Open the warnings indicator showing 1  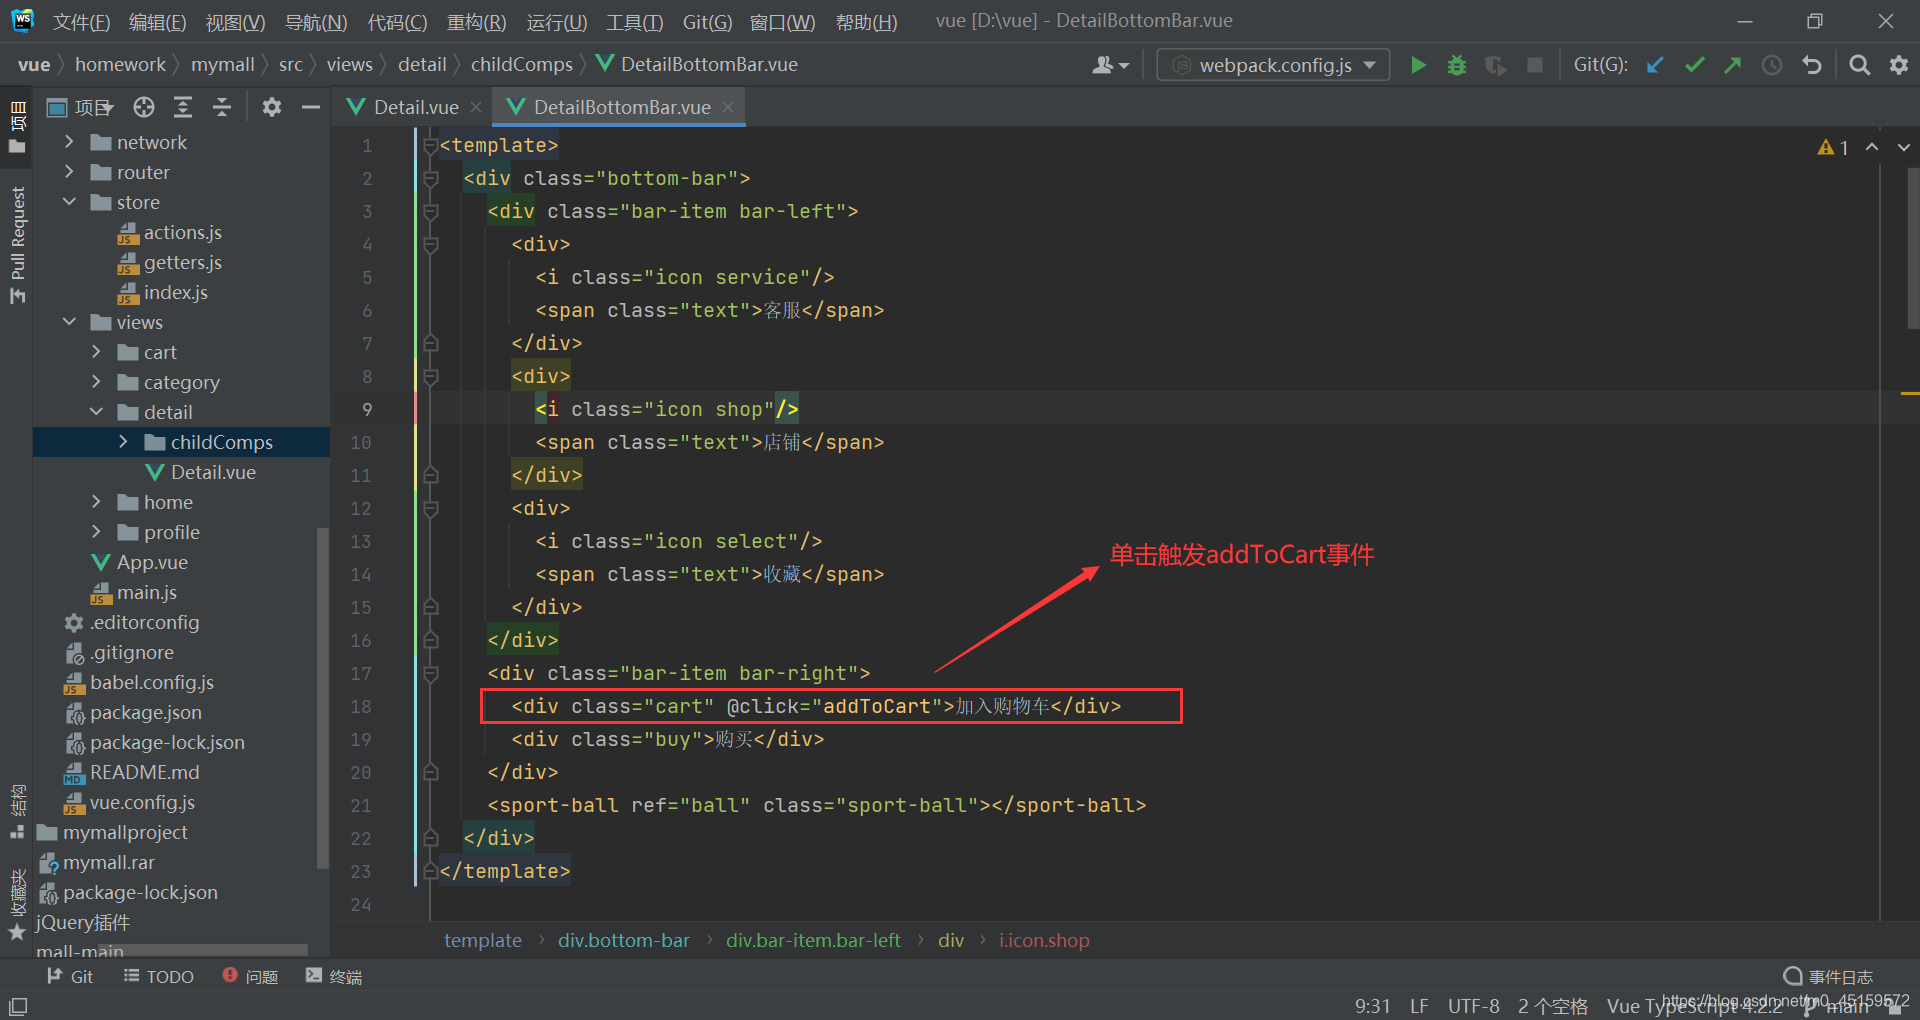coord(1834,147)
